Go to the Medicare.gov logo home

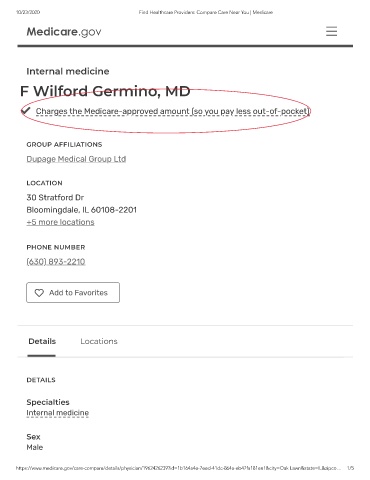[x=64, y=32]
